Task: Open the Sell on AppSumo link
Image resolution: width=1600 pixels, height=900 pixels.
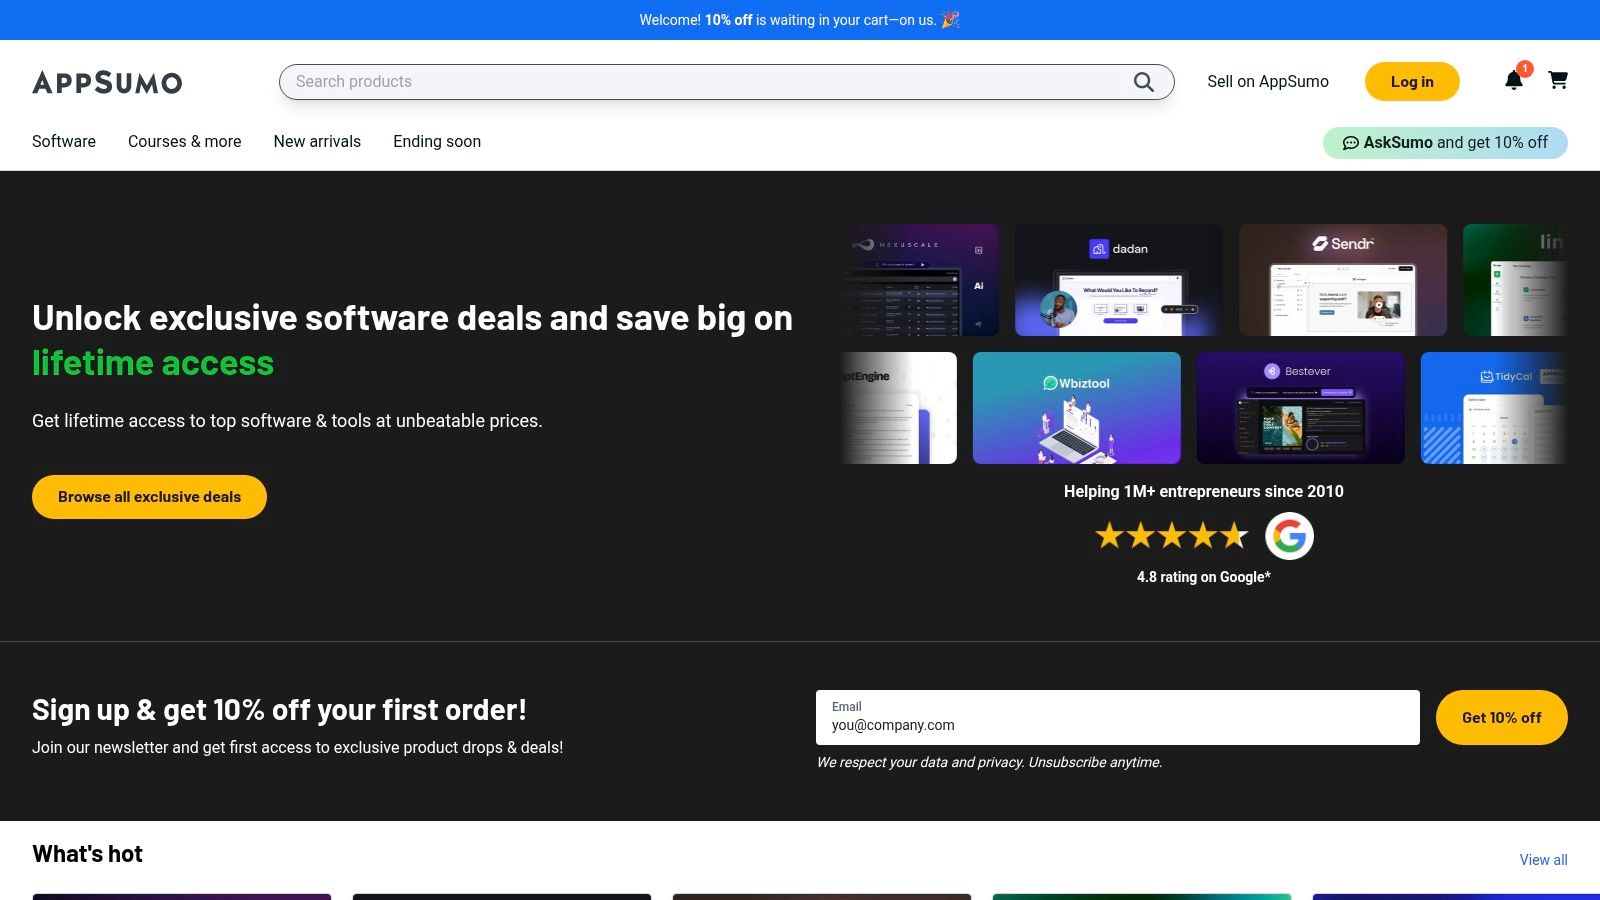Action: click(1268, 81)
